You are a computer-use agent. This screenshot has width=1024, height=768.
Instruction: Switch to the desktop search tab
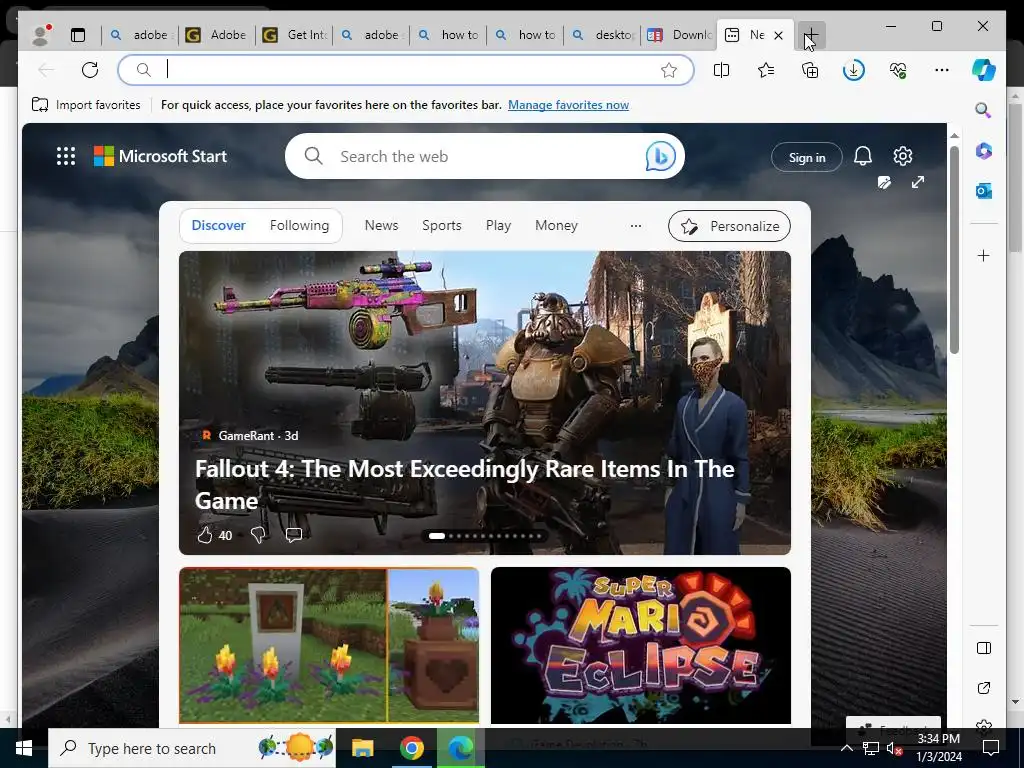click(x=602, y=35)
